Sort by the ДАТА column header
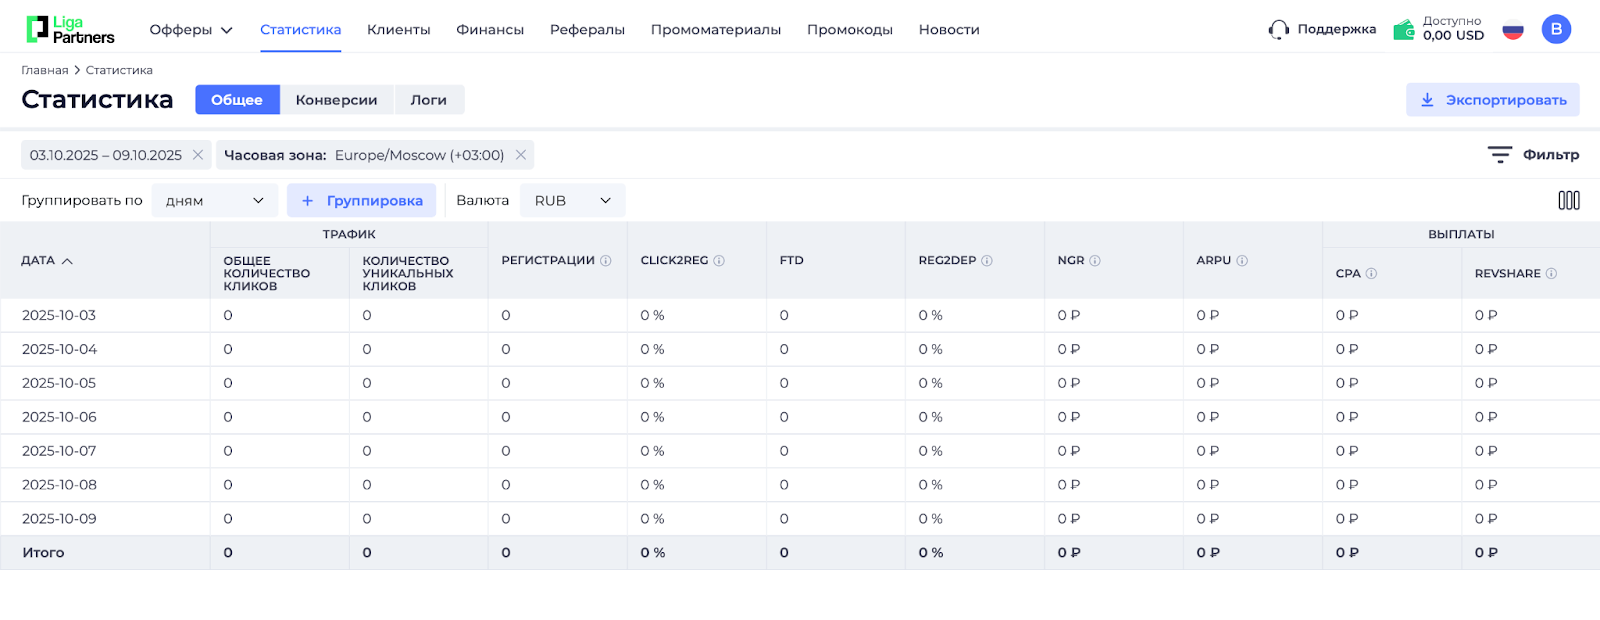 coord(47,261)
